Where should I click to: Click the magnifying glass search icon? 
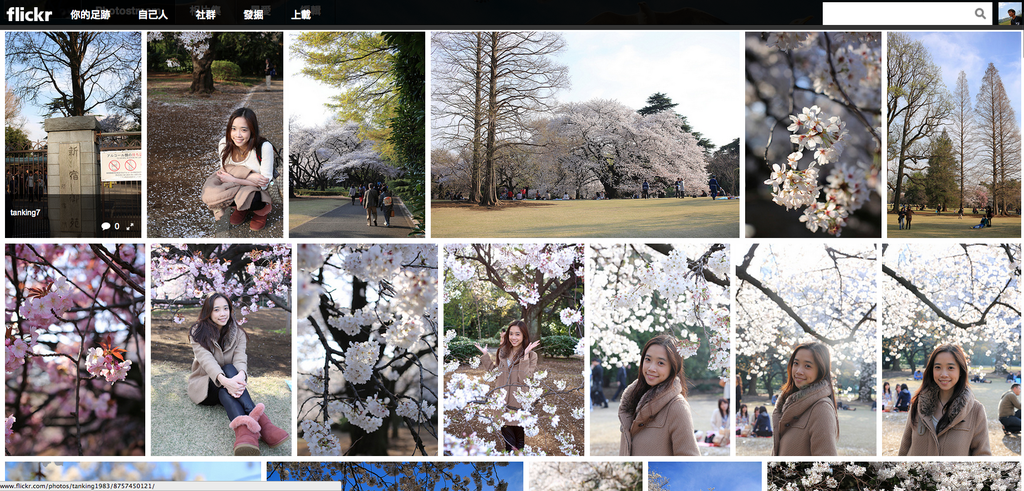point(980,13)
